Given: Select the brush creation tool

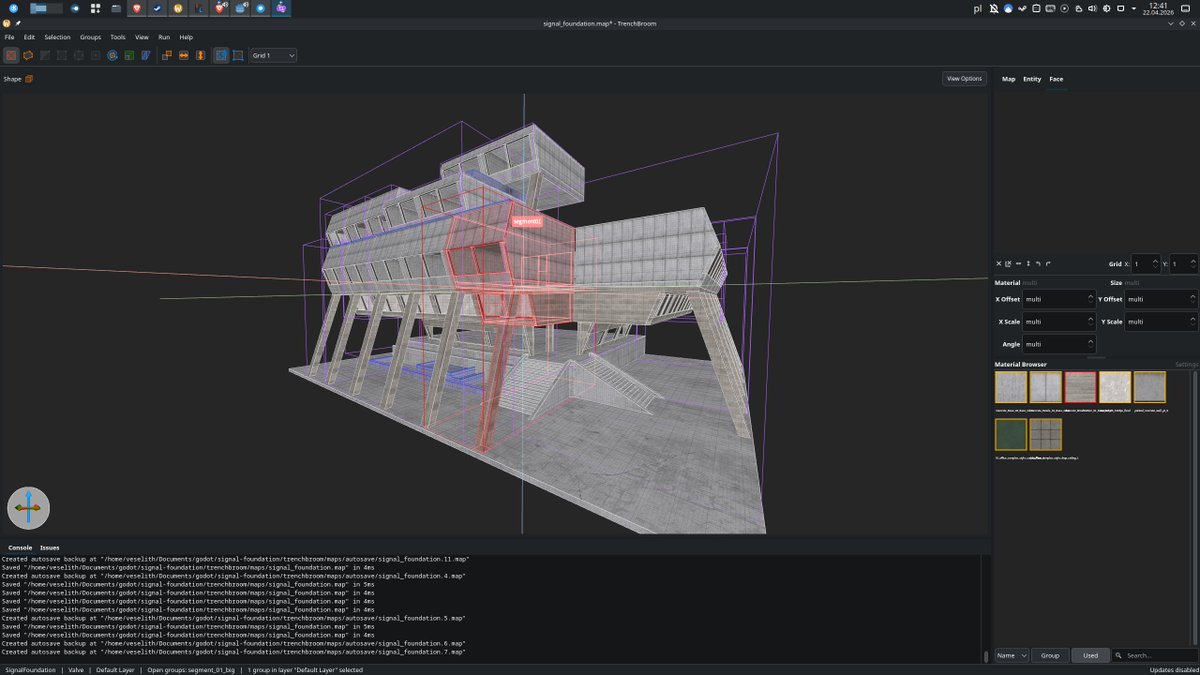Looking at the screenshot, I should 11,55.
